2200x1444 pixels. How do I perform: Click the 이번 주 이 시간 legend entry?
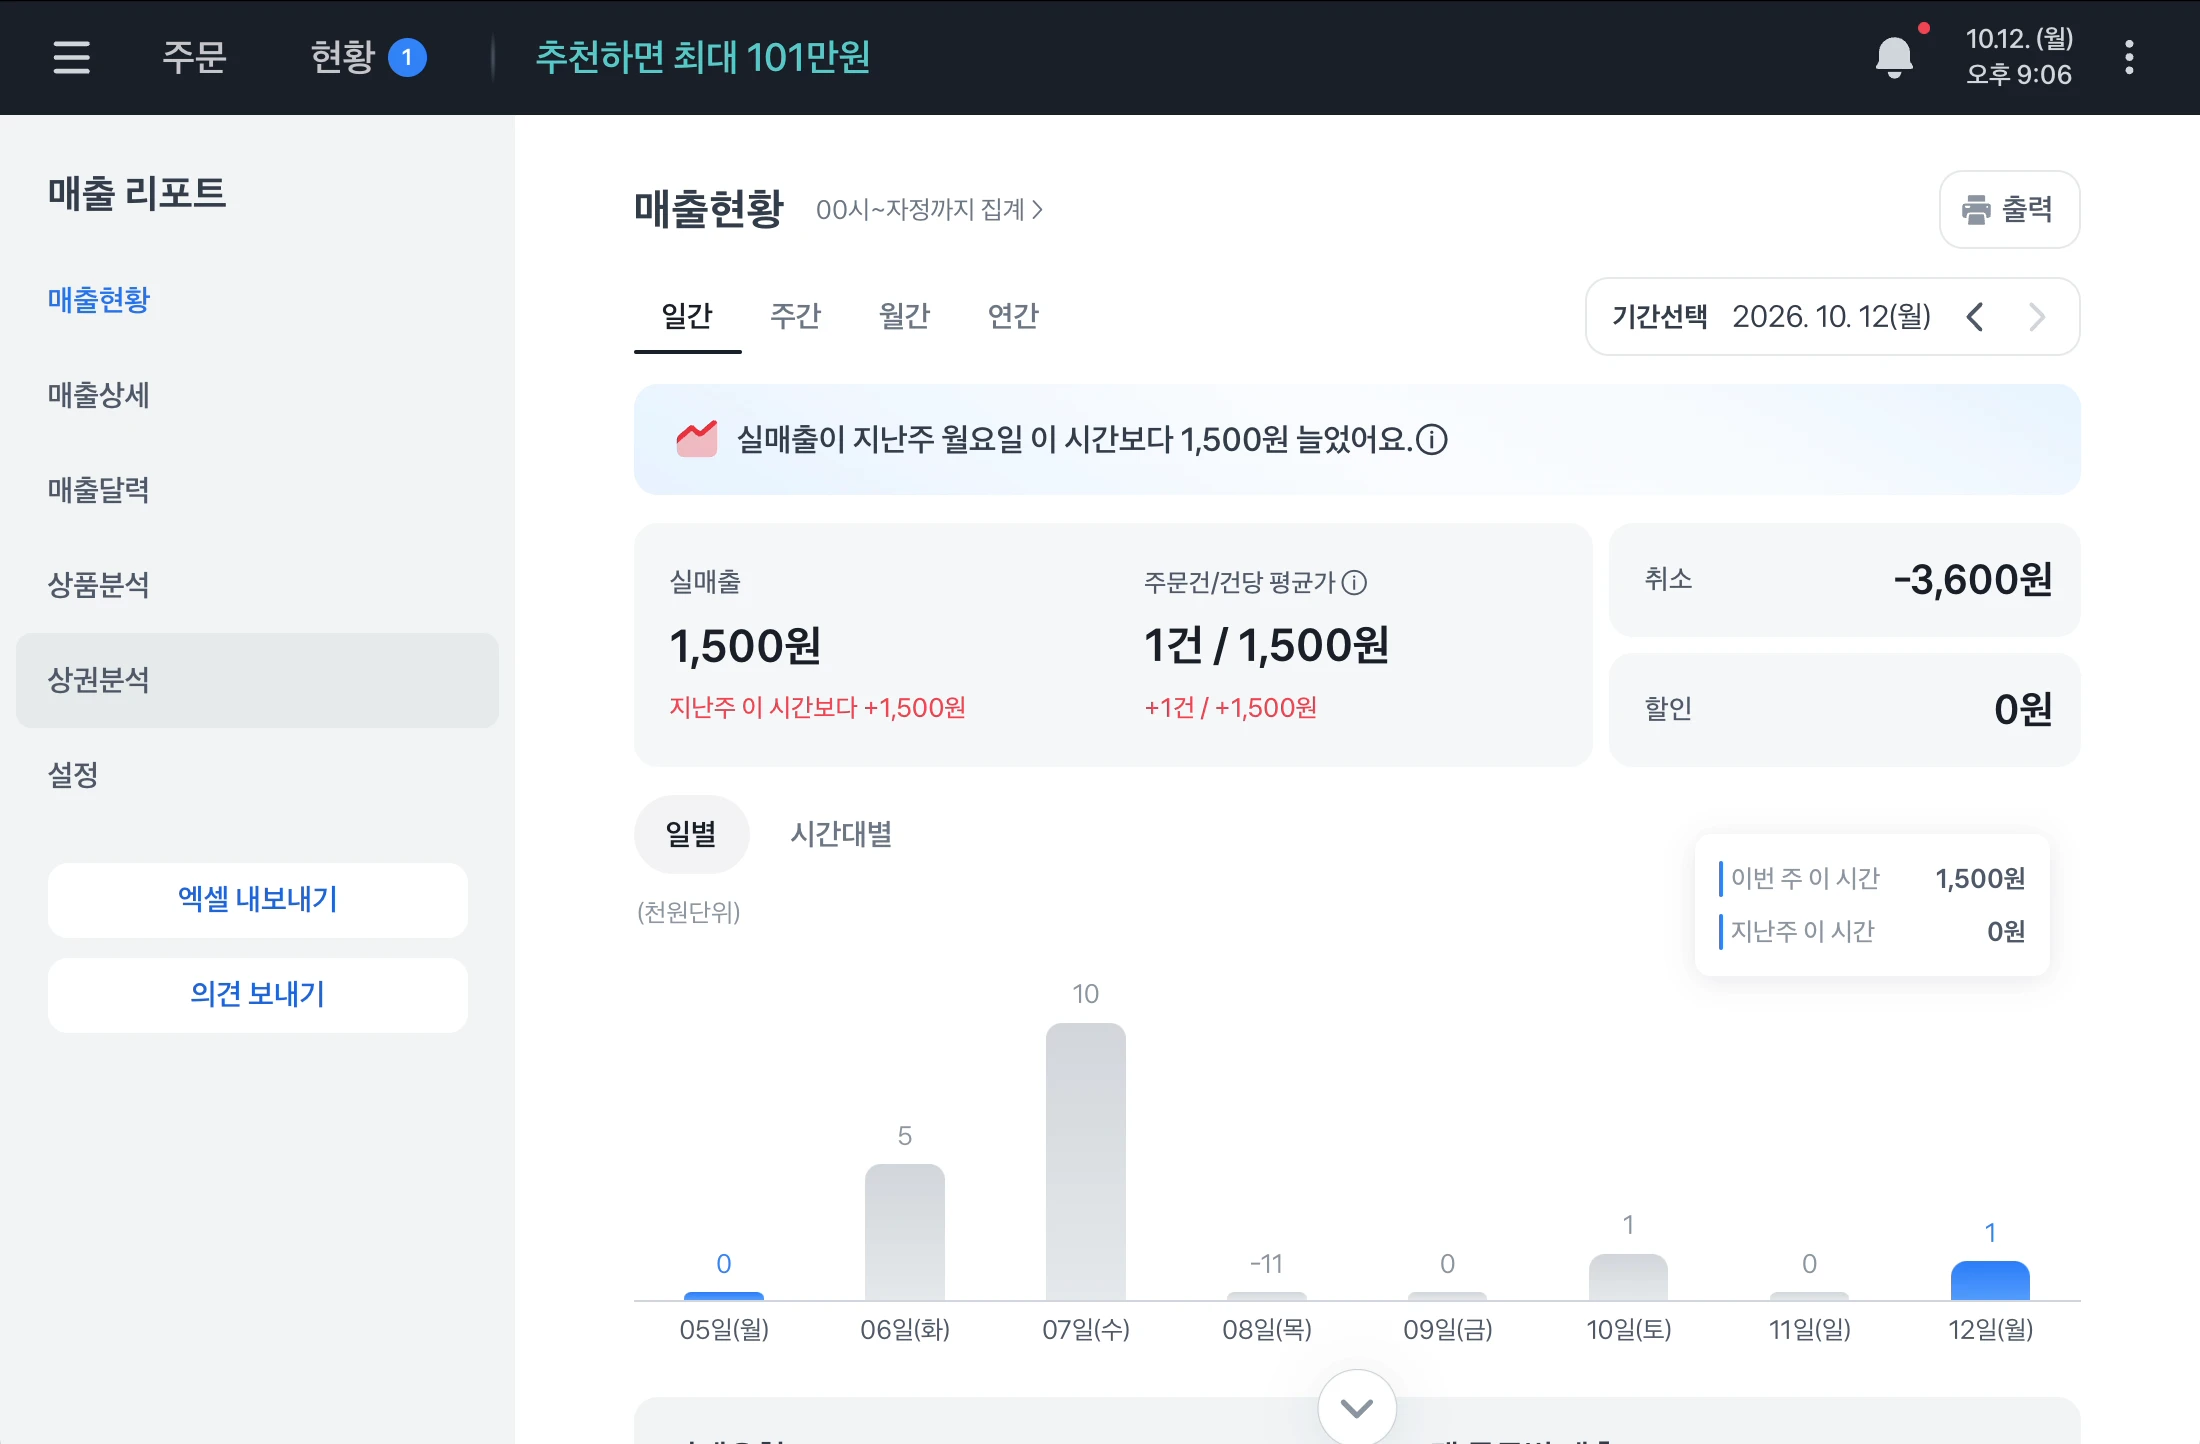1872,878
